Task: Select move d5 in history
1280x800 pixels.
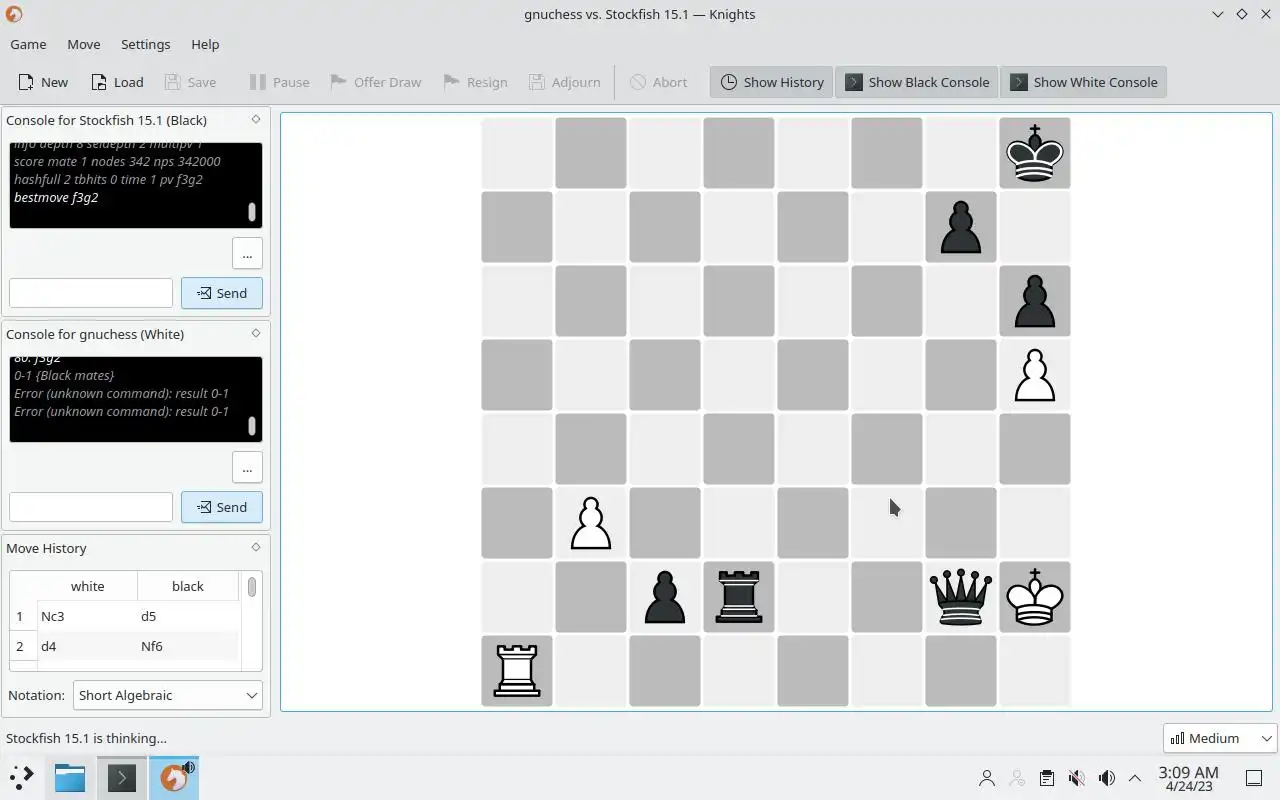Action: click(188, 616)
